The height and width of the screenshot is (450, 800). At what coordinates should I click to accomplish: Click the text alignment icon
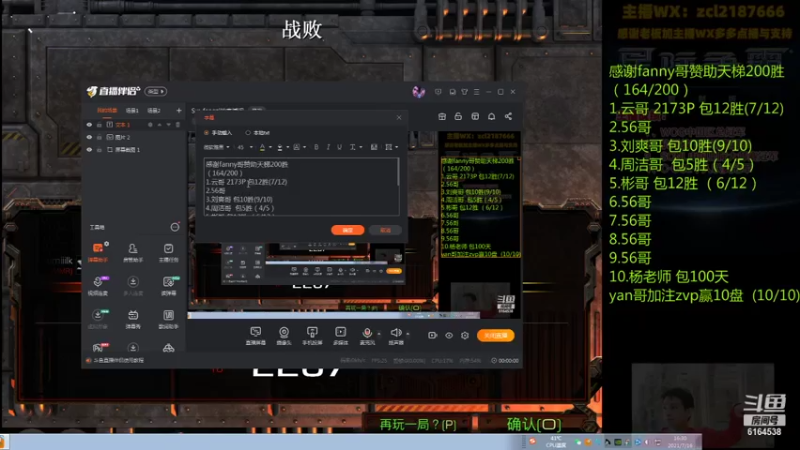pos(374,147)
